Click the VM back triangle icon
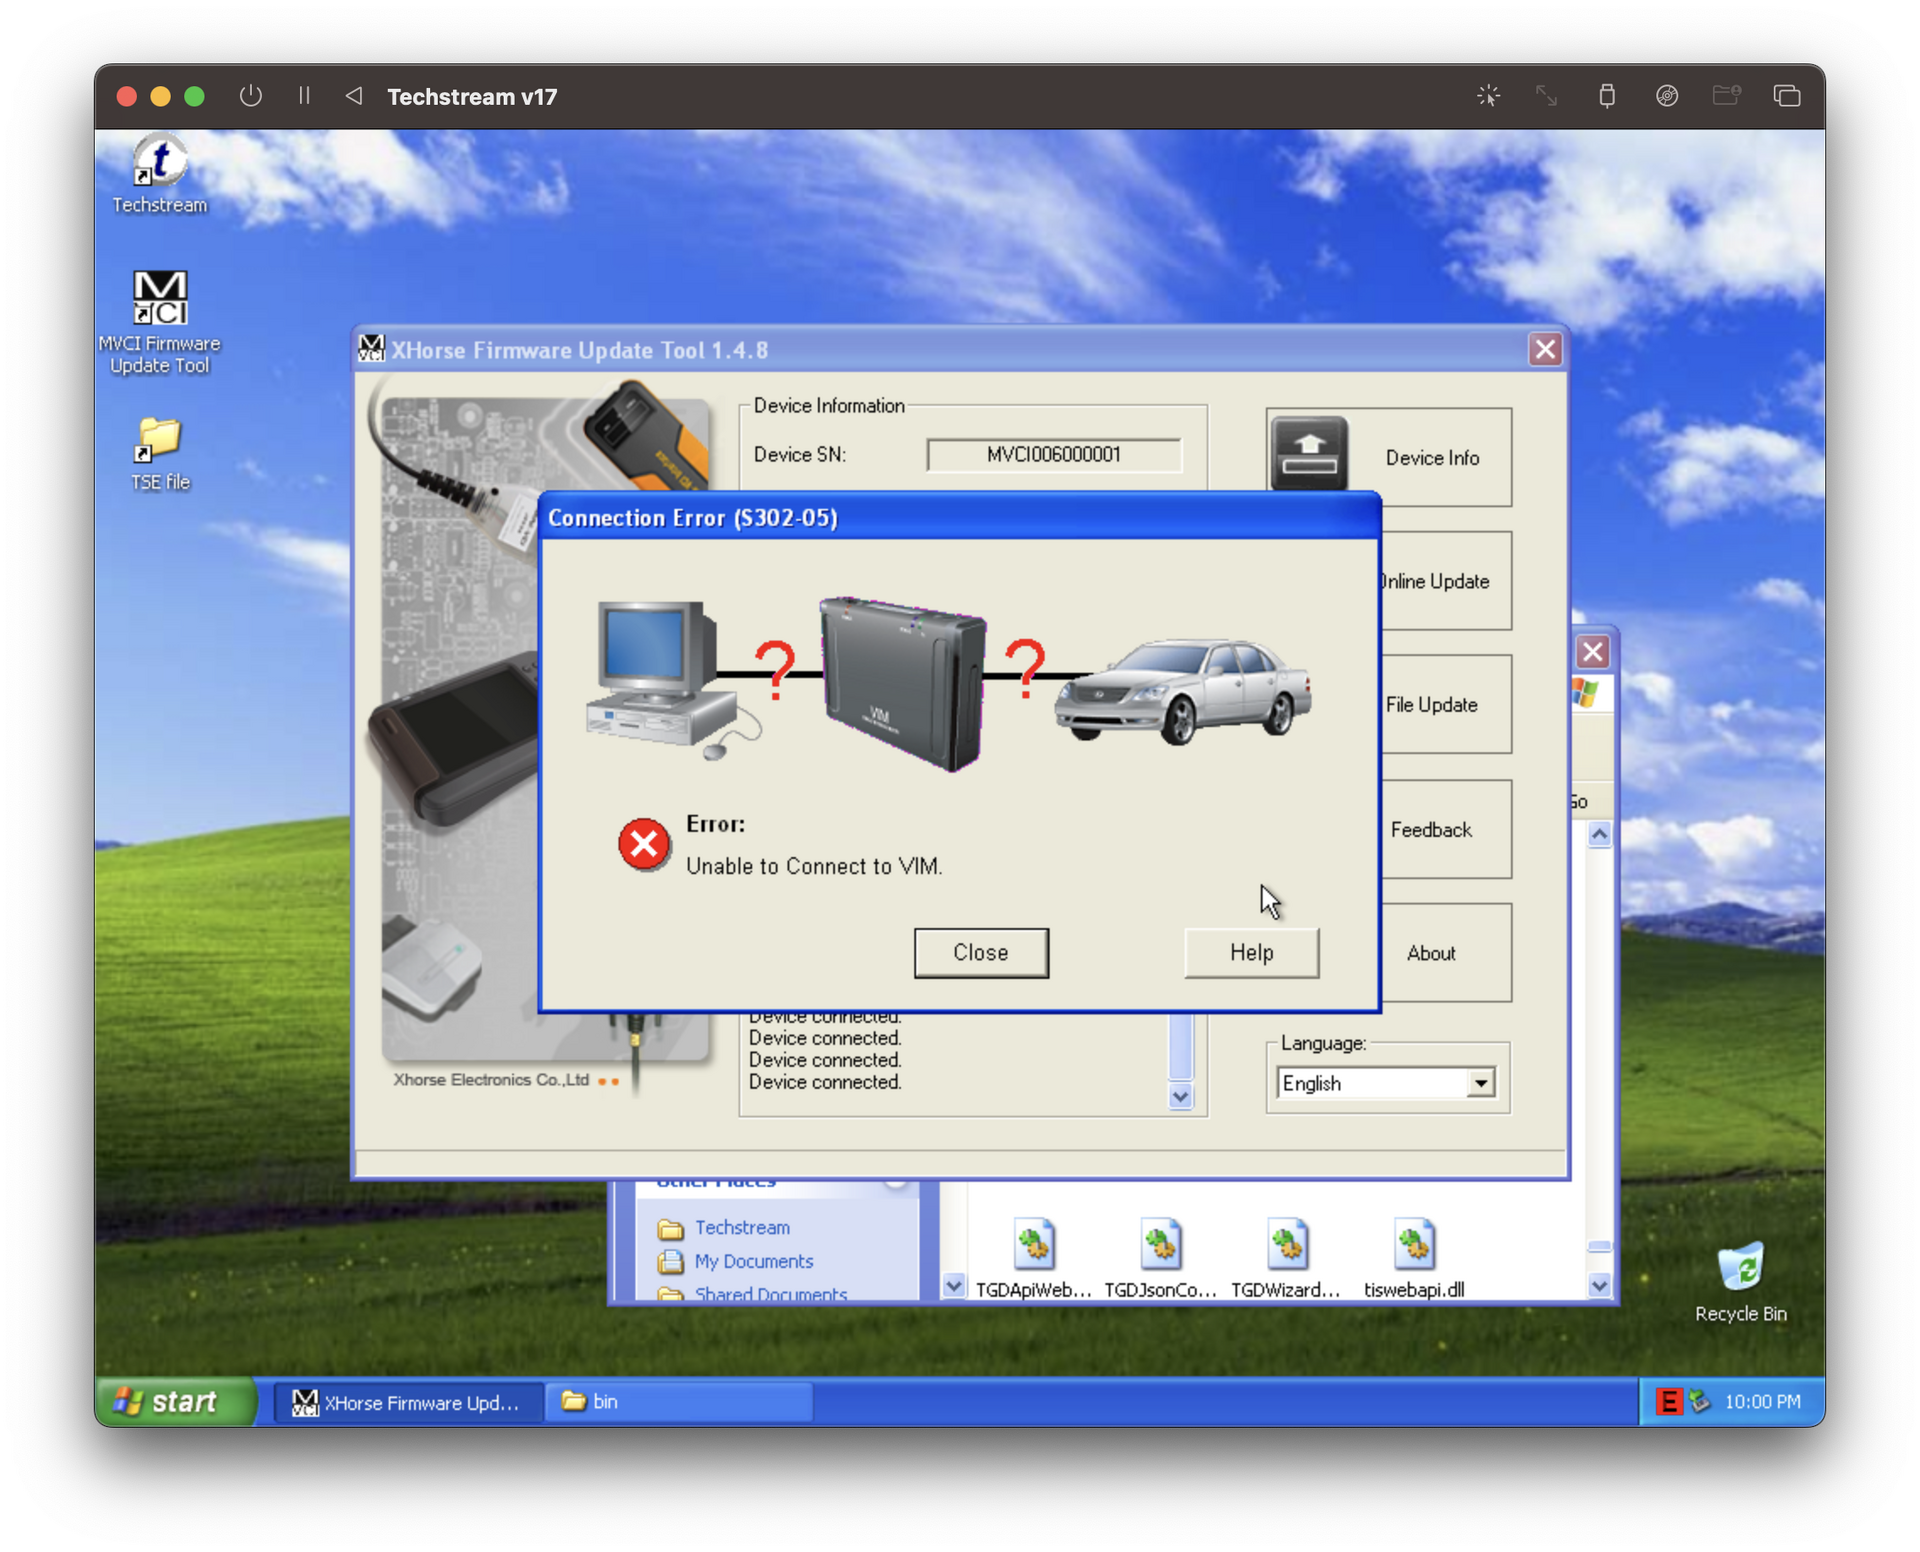The width and height of the screenshot is (1920, 1552). click(x=354, y=96)
